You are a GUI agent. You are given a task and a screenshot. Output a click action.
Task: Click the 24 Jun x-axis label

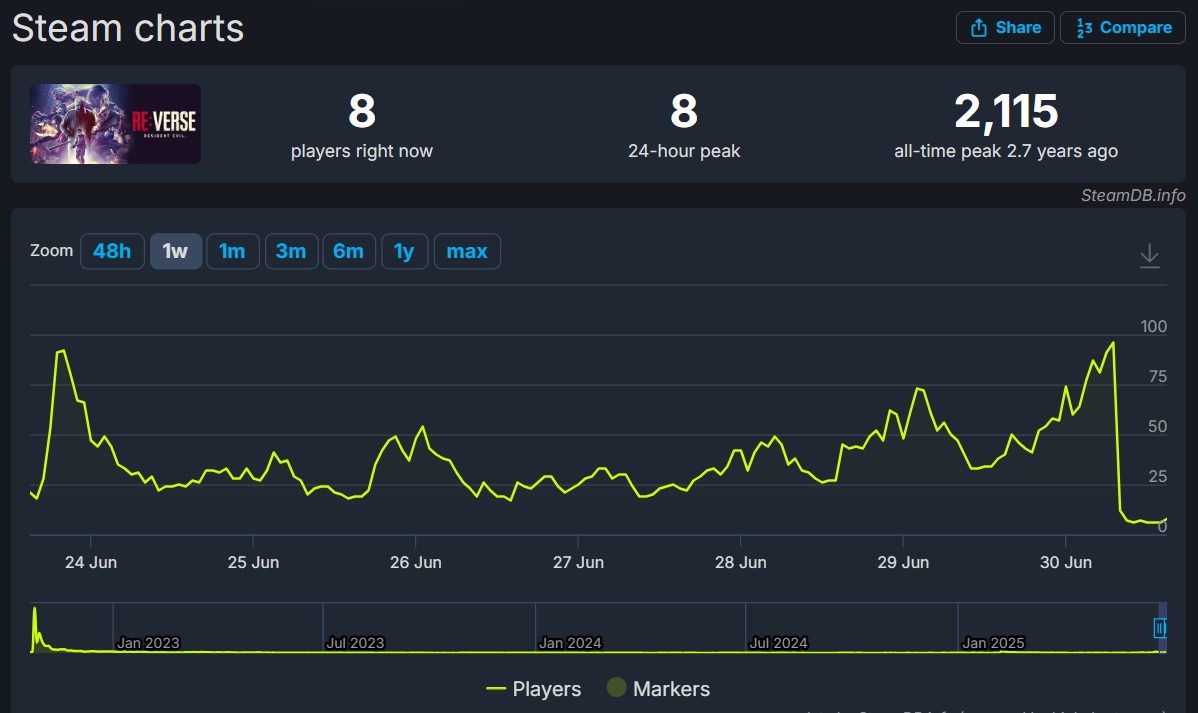click(x=91, y=562)
